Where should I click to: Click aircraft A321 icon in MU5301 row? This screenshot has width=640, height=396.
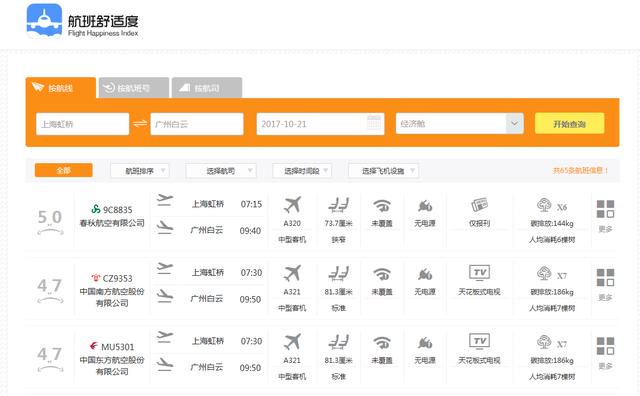click(292, 342)
